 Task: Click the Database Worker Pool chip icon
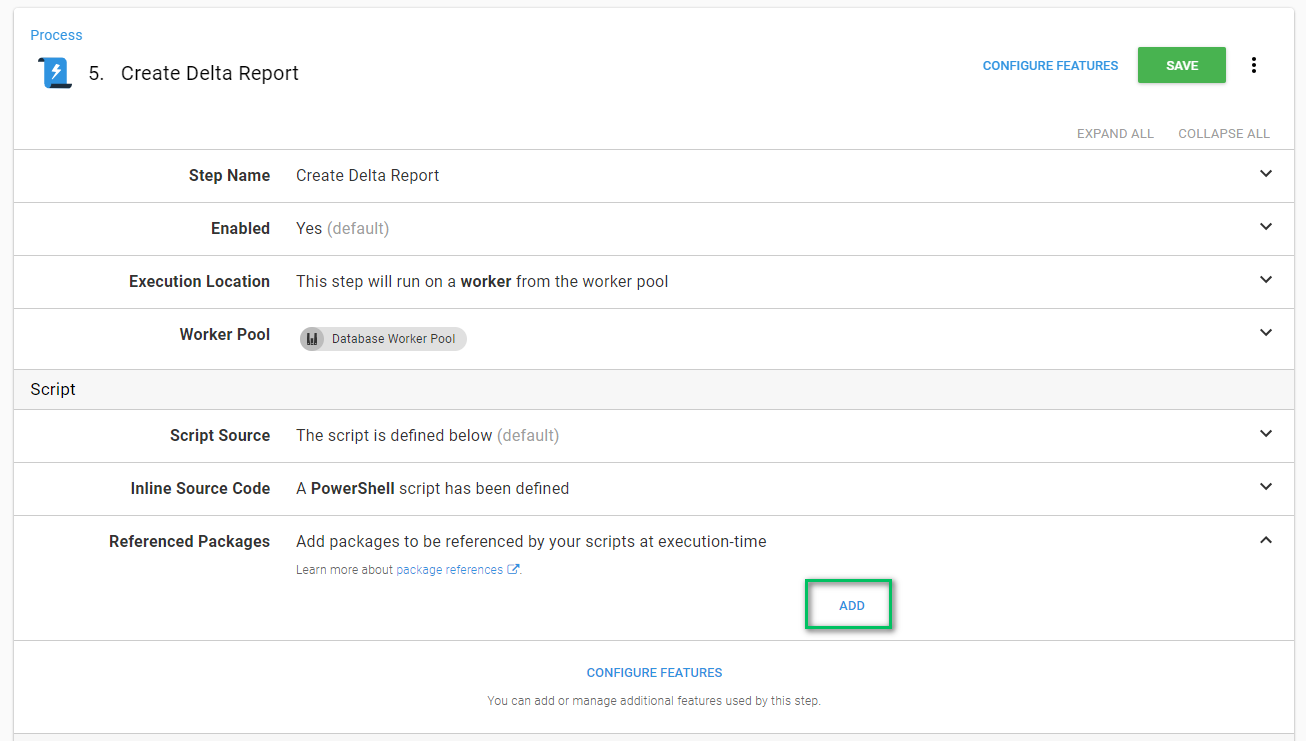[x=313, y=339]
